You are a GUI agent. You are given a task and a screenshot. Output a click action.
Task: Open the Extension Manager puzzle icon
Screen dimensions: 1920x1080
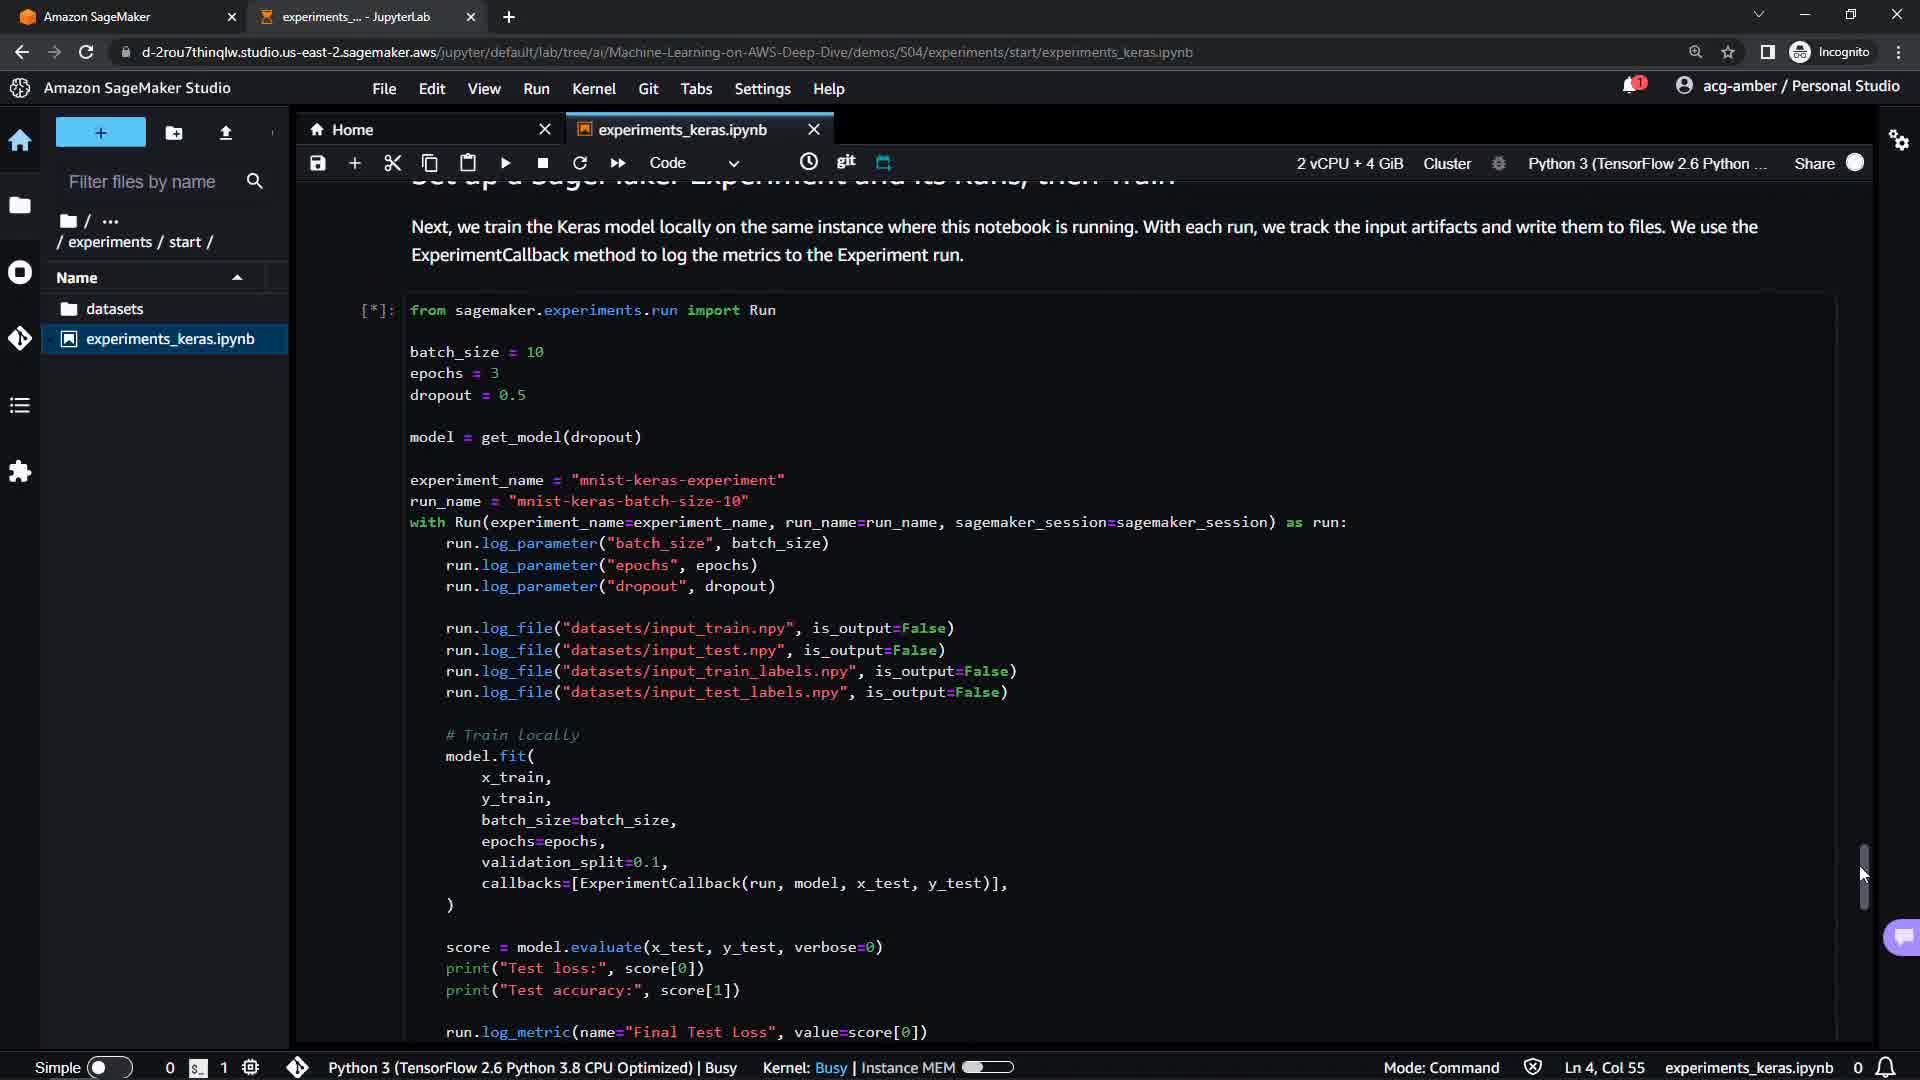click(20, 472)
